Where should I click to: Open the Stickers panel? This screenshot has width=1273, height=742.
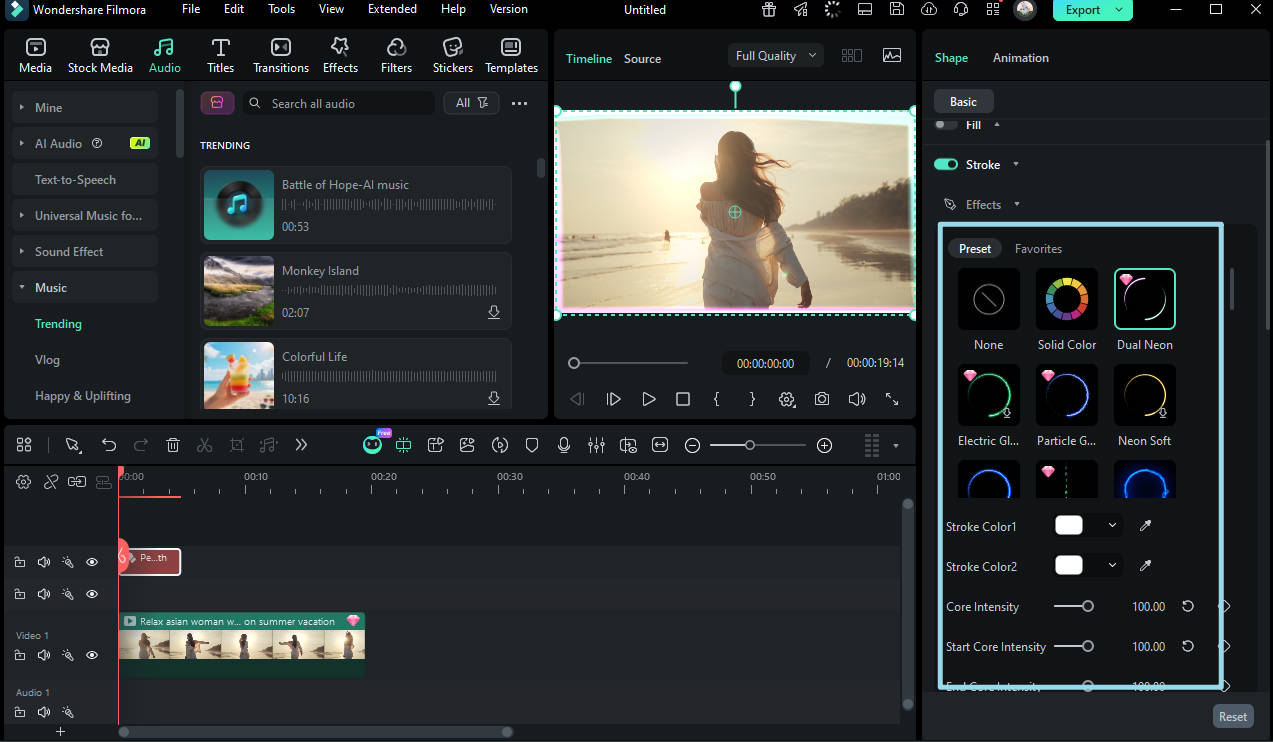click(x=452, y=56)
